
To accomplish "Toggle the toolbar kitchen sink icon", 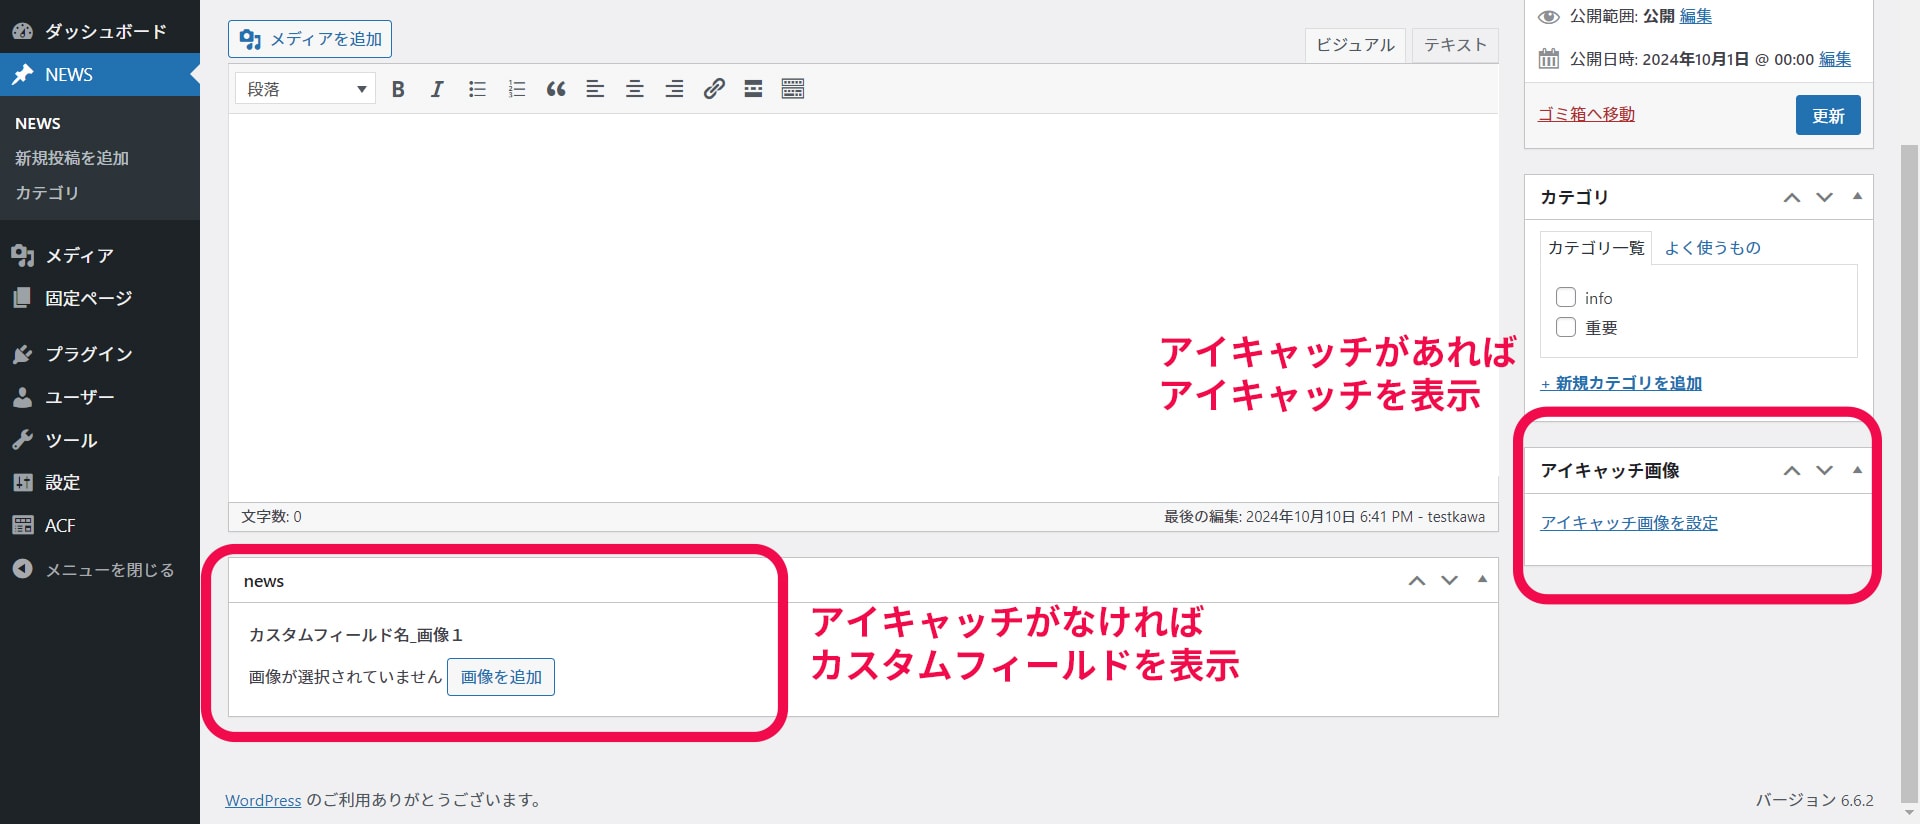I will click(x=793, y=89).
